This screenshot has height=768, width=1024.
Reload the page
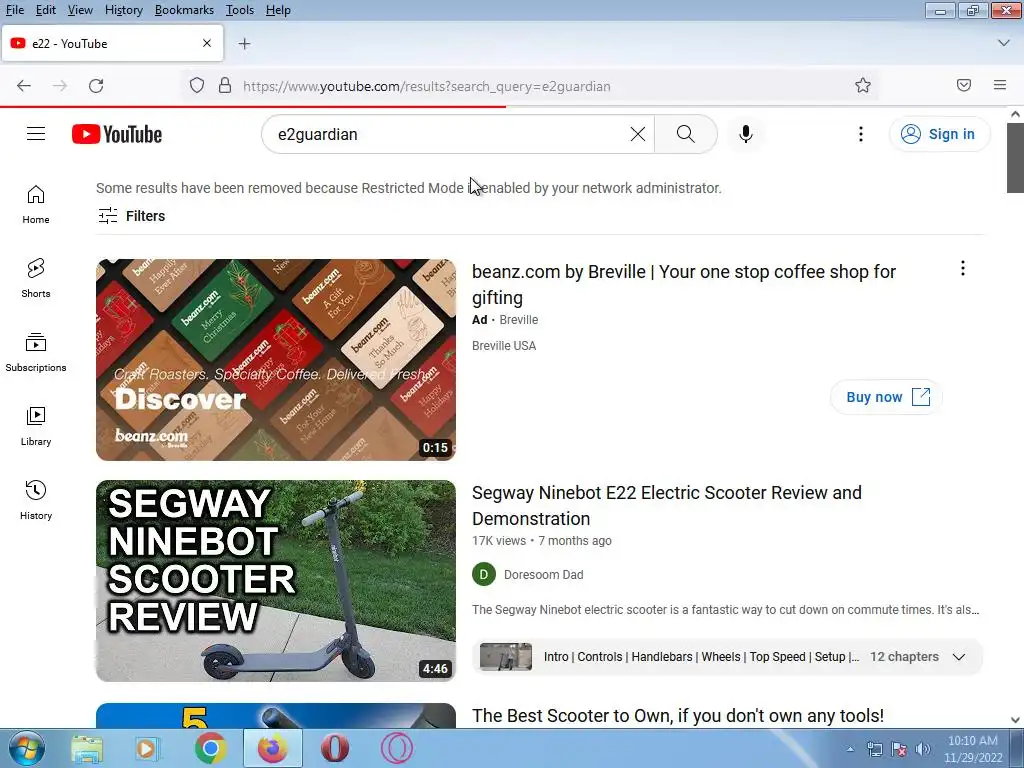click(x=96, y=86)
